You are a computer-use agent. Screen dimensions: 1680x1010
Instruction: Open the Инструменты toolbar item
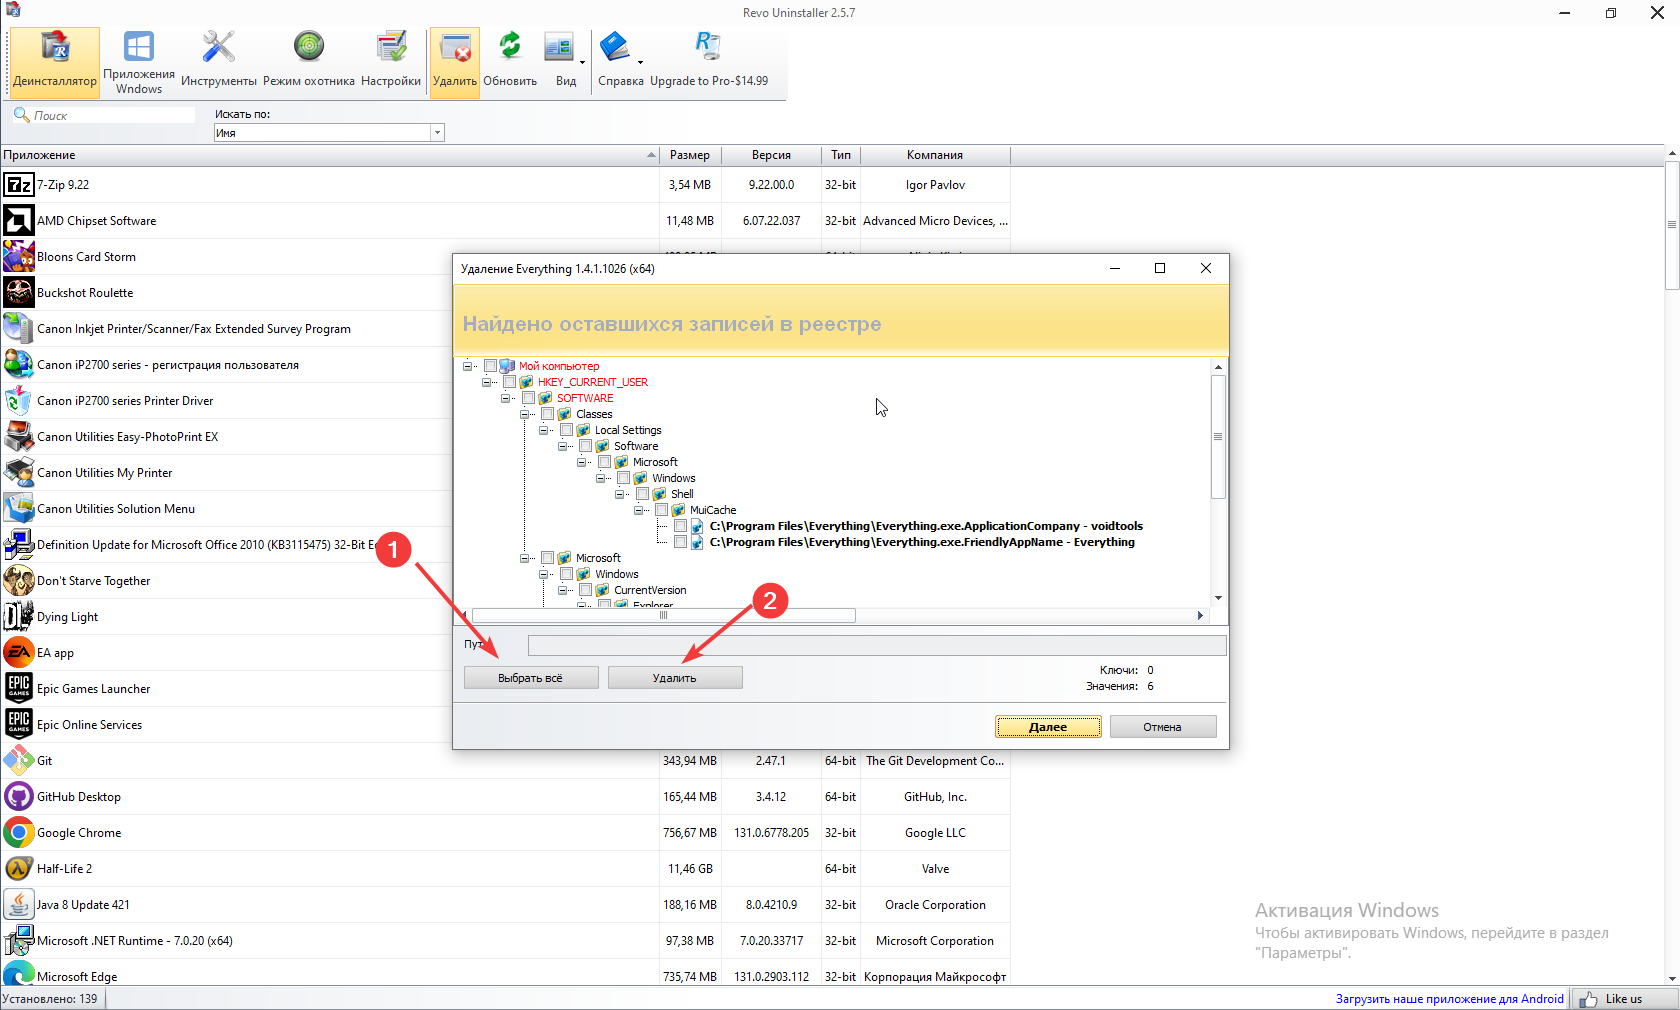(x=218, y=62)
